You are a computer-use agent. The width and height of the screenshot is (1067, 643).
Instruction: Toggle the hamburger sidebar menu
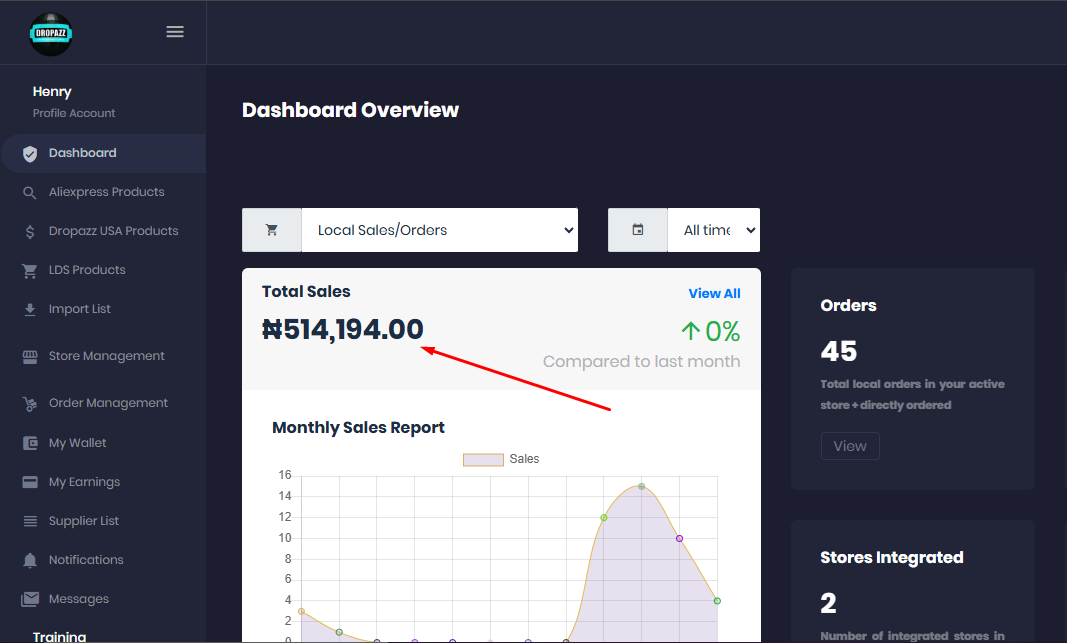tap(175, 32)
